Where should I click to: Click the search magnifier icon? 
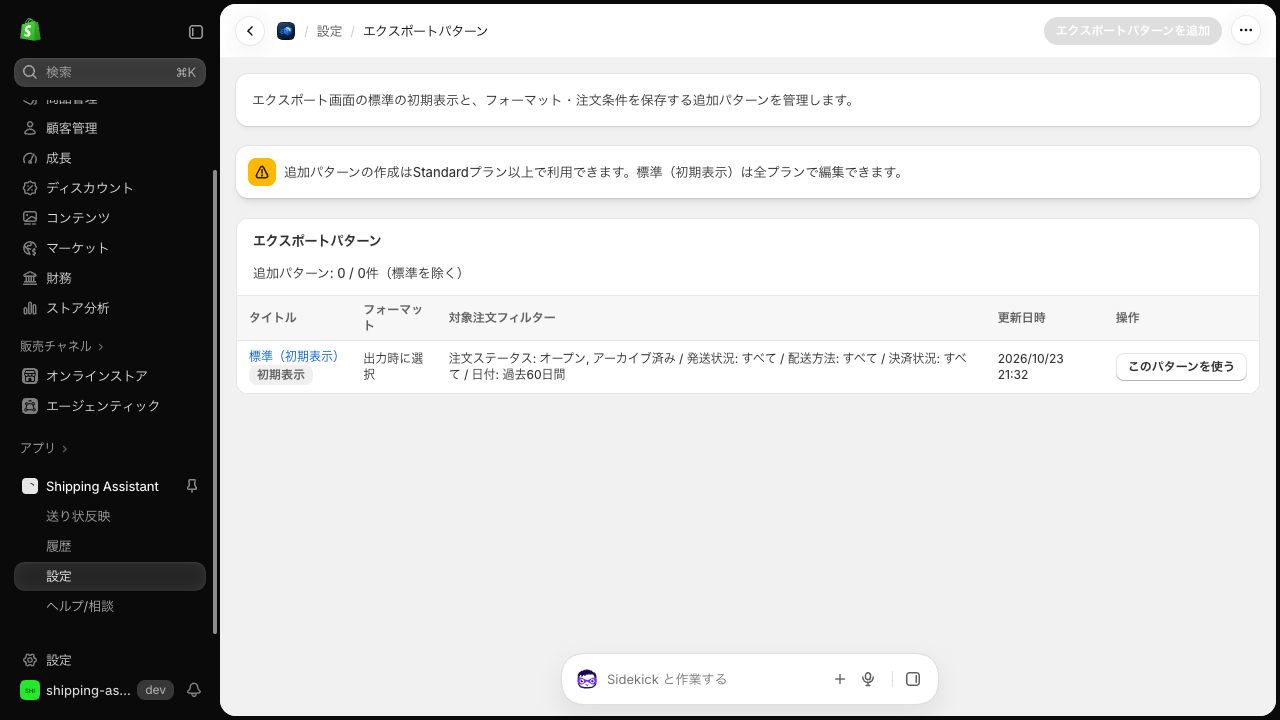click(30, 72)
